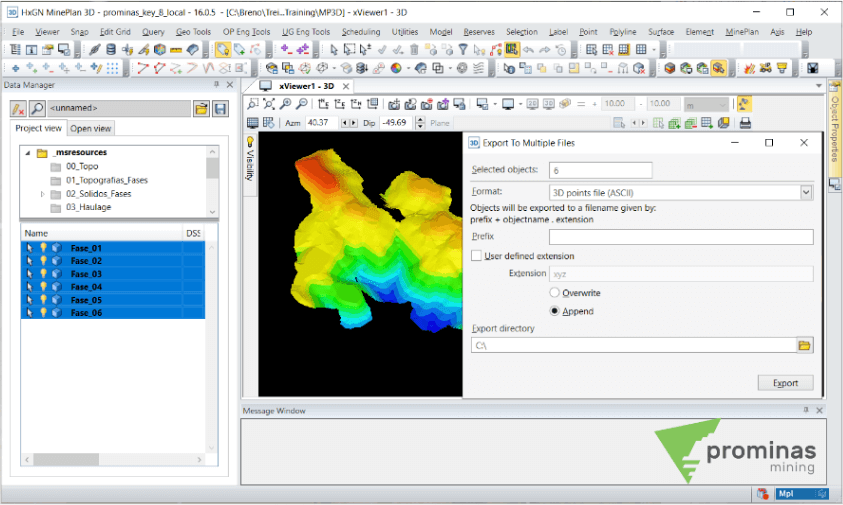Collapse the _msresources tree node

27,153
